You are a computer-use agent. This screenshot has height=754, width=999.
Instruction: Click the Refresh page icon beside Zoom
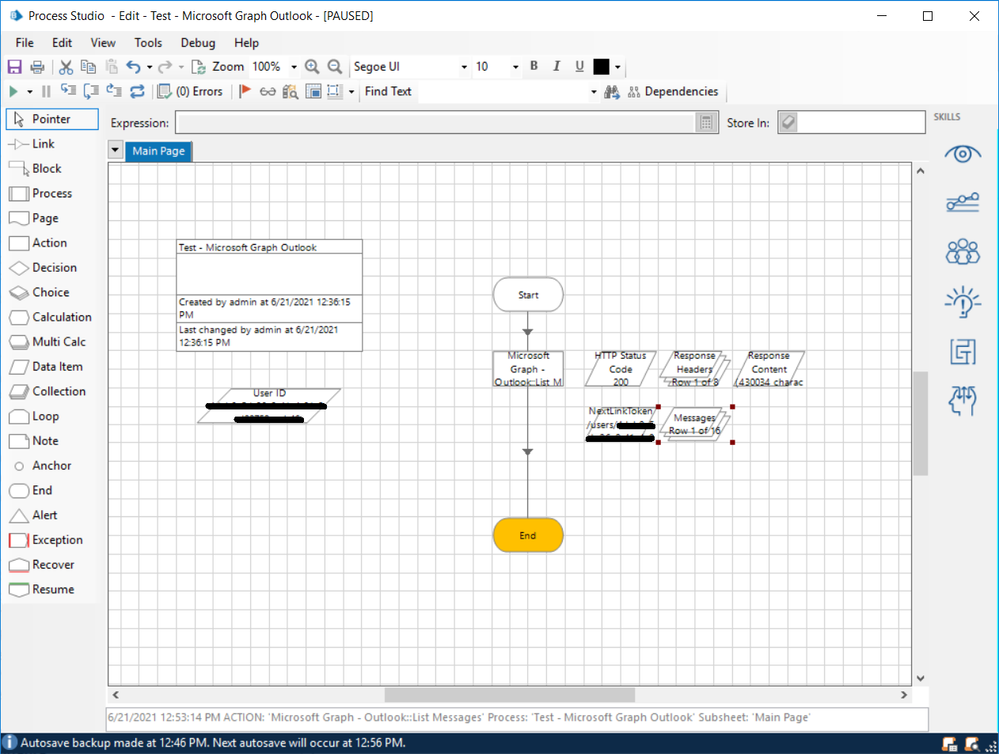click(198, 67)
